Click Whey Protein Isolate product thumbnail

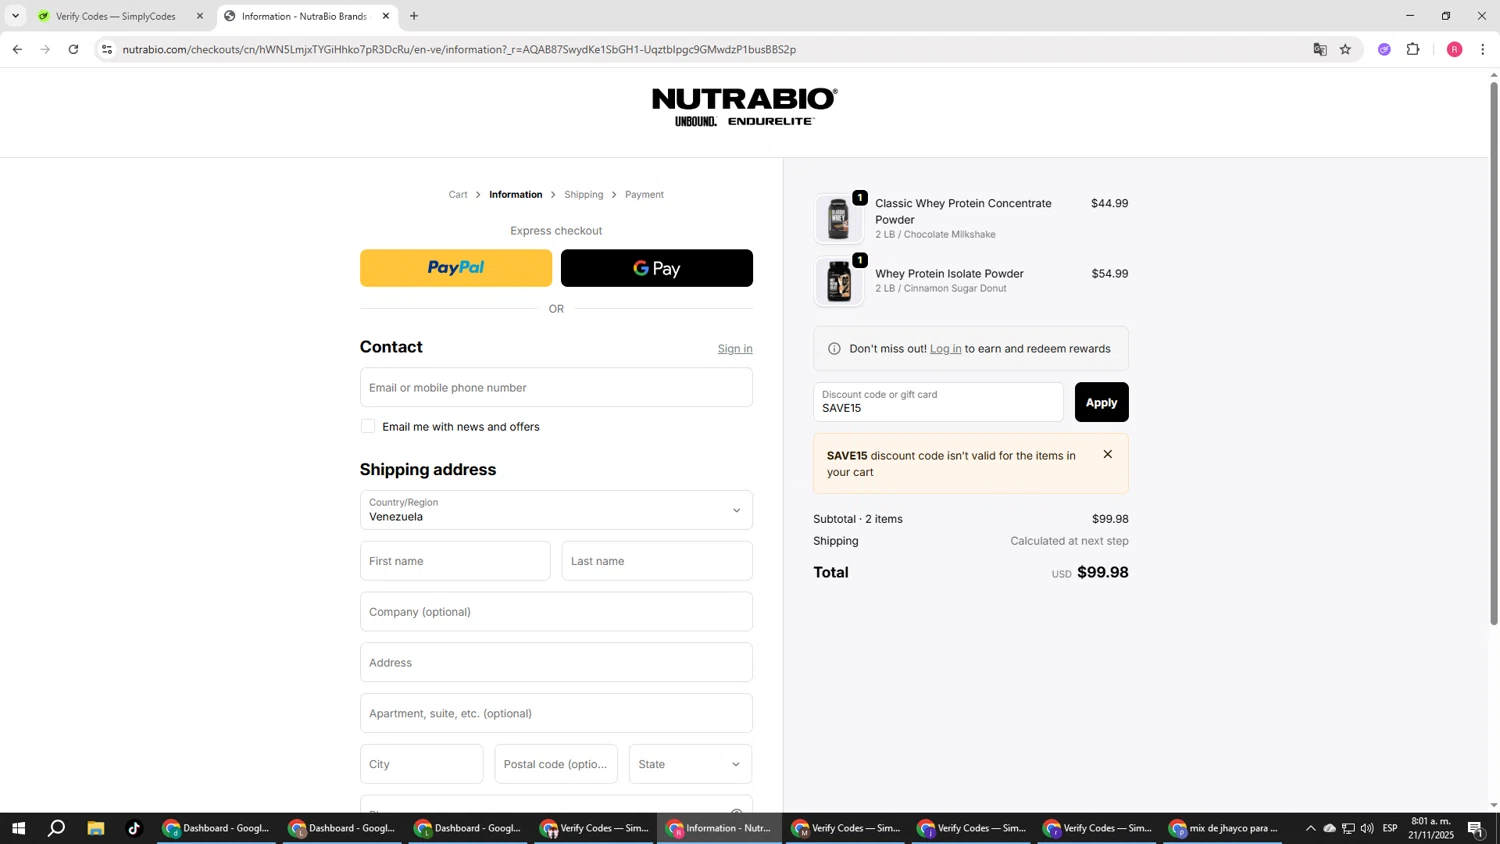click(839, 282)
